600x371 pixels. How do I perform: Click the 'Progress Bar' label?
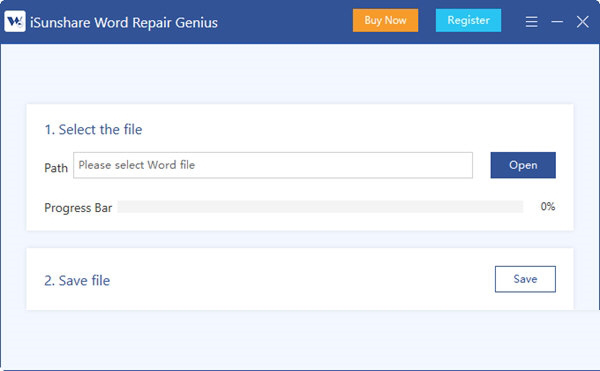click(78, 208)
